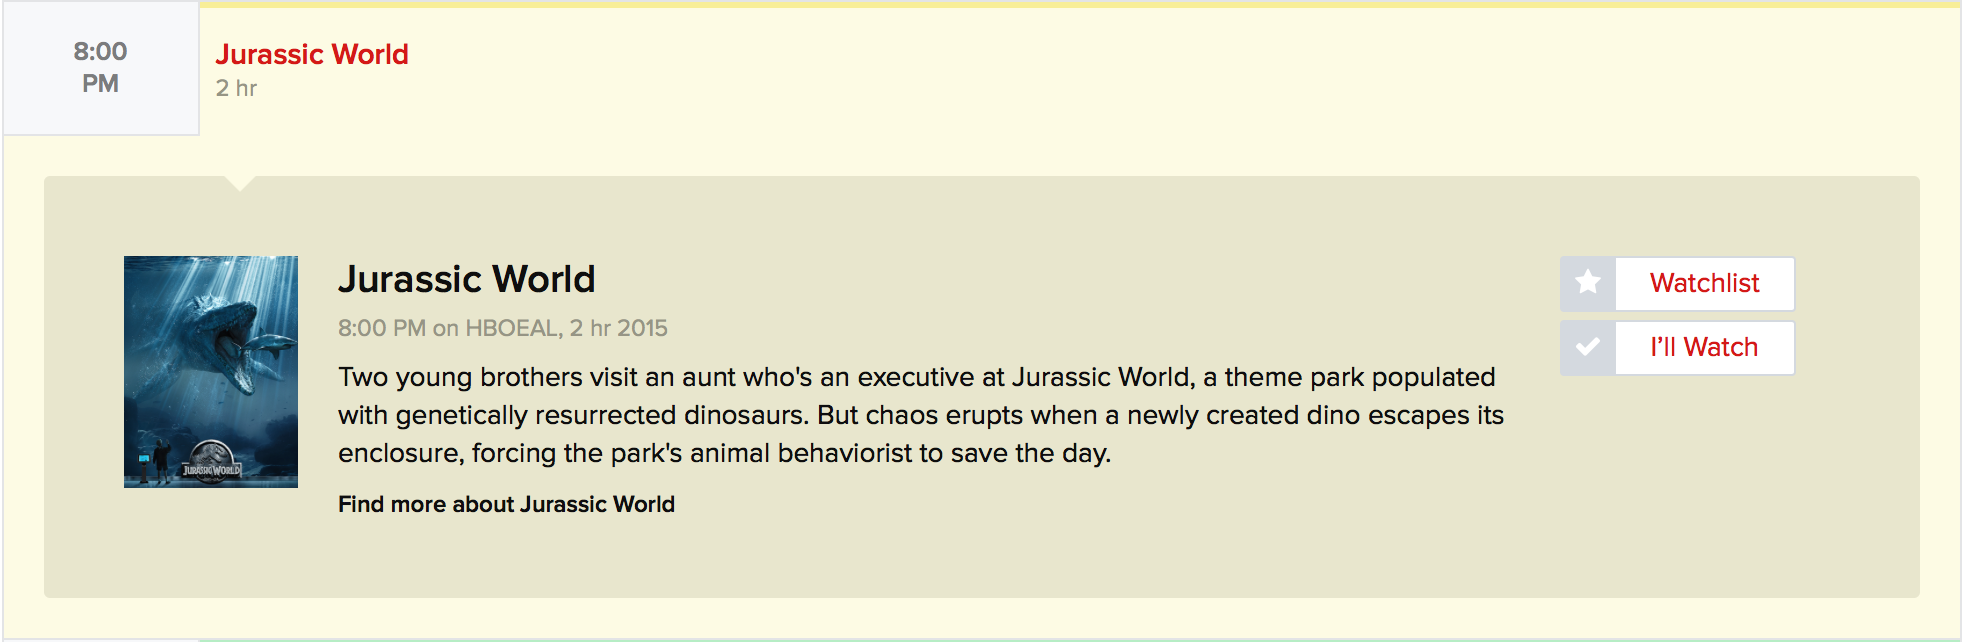
Task: Click the PM label in the time cell
Action: (100, 84)
